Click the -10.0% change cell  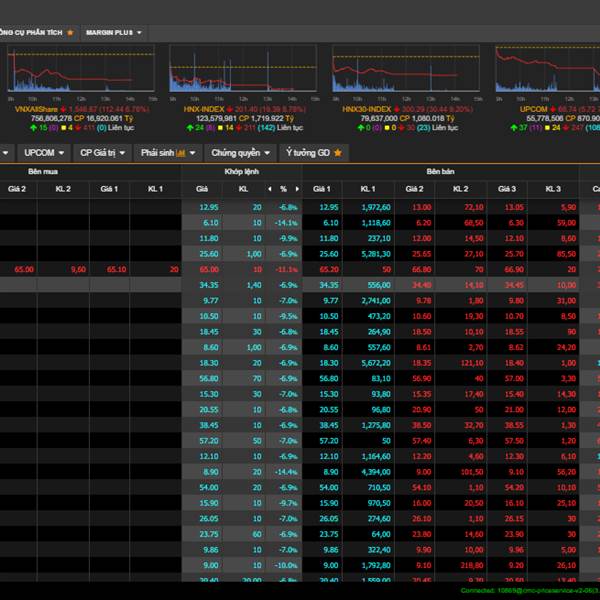286,566
